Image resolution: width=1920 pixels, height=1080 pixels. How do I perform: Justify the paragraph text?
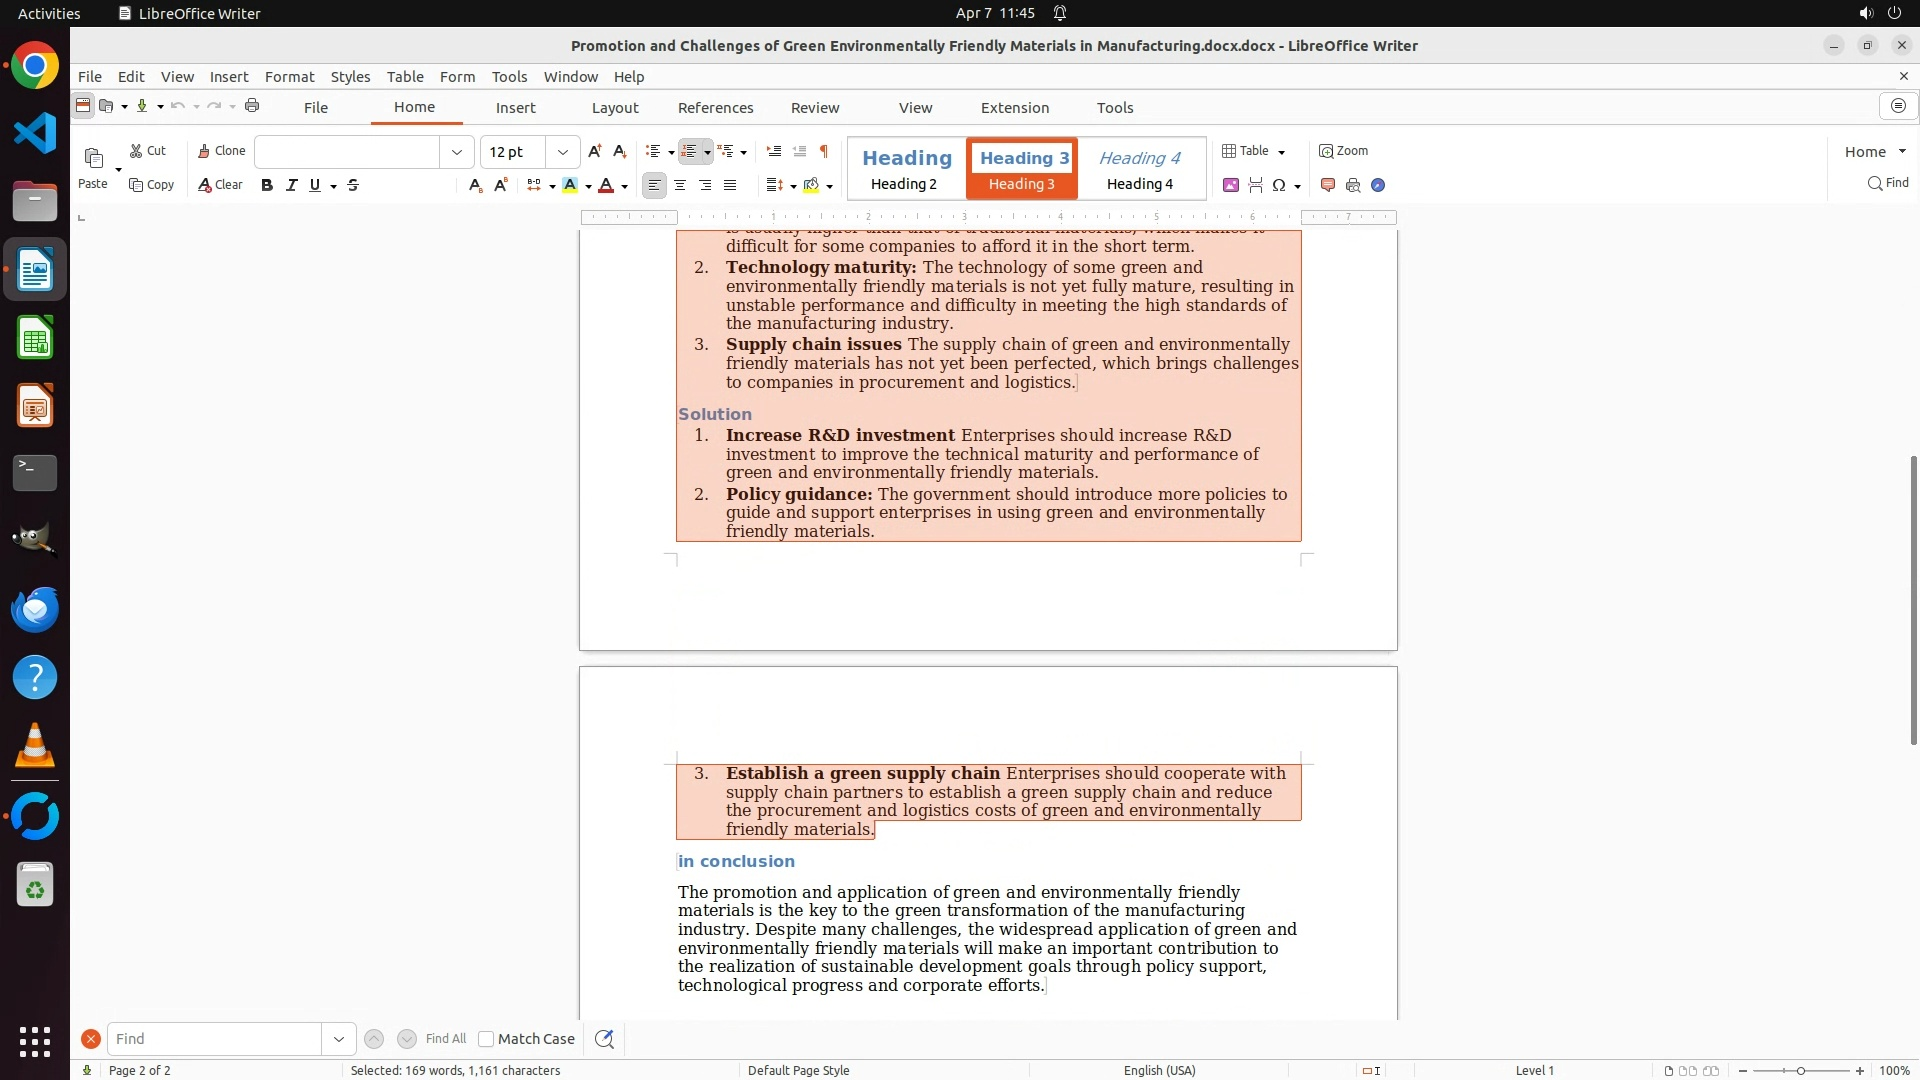click(x=730, y=185)
